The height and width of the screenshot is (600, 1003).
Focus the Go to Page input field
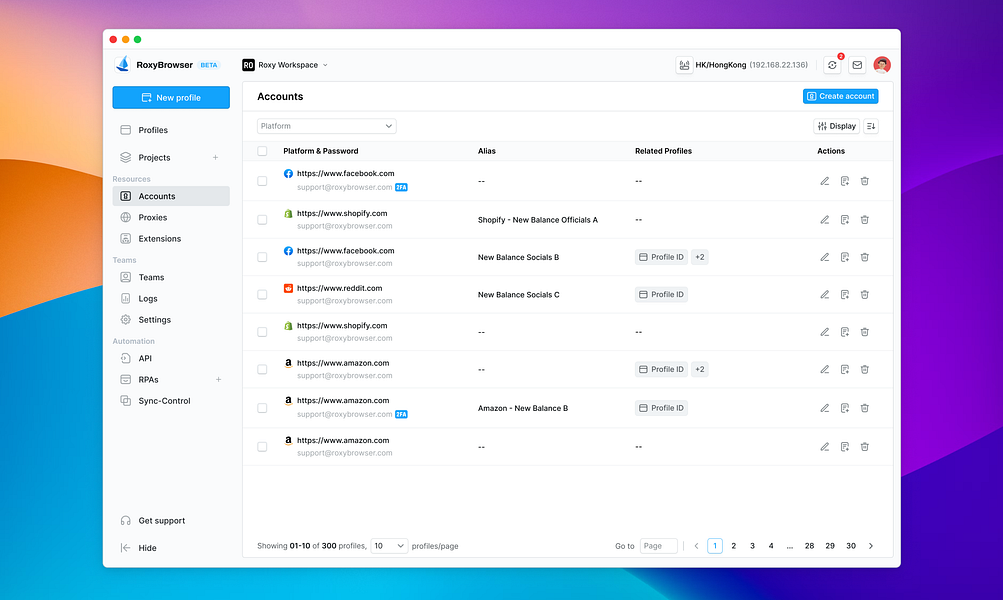[x=658, y=546]
